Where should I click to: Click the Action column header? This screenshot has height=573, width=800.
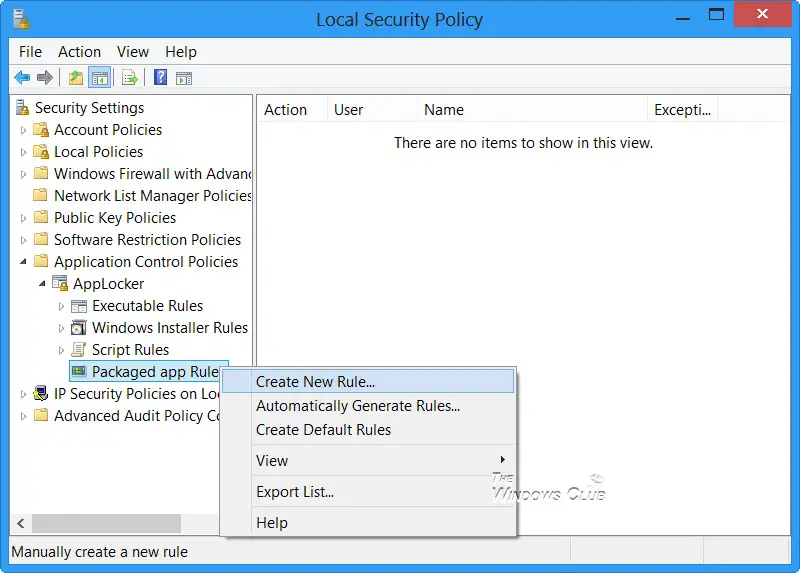pyautogui.click(x=292, y=110)
